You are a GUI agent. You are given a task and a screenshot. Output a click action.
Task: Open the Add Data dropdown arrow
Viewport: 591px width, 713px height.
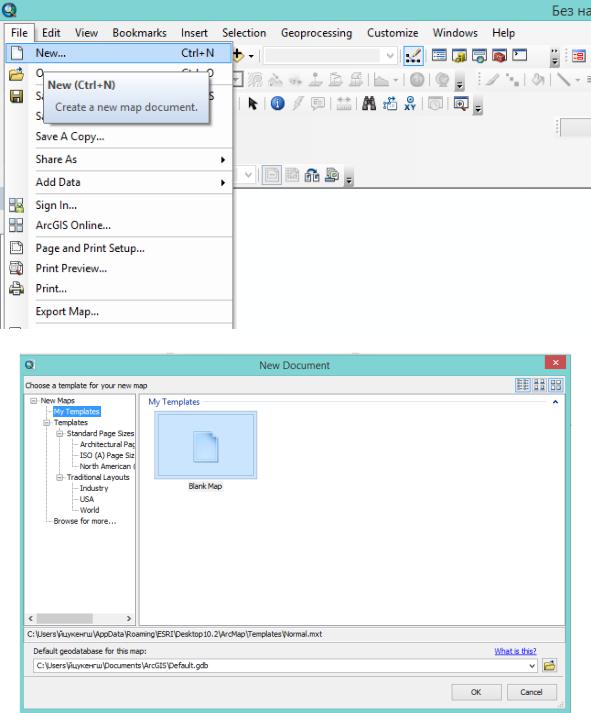[251, 56]
